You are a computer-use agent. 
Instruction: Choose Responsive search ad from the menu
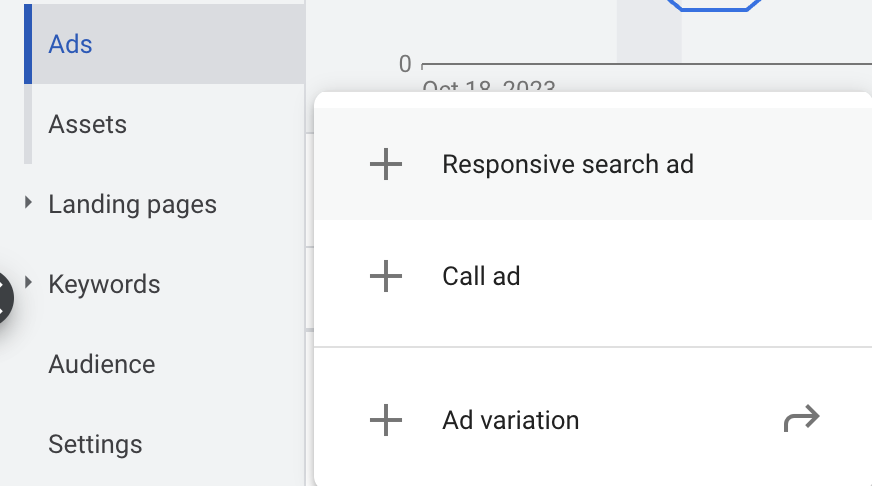click(568, 164)
